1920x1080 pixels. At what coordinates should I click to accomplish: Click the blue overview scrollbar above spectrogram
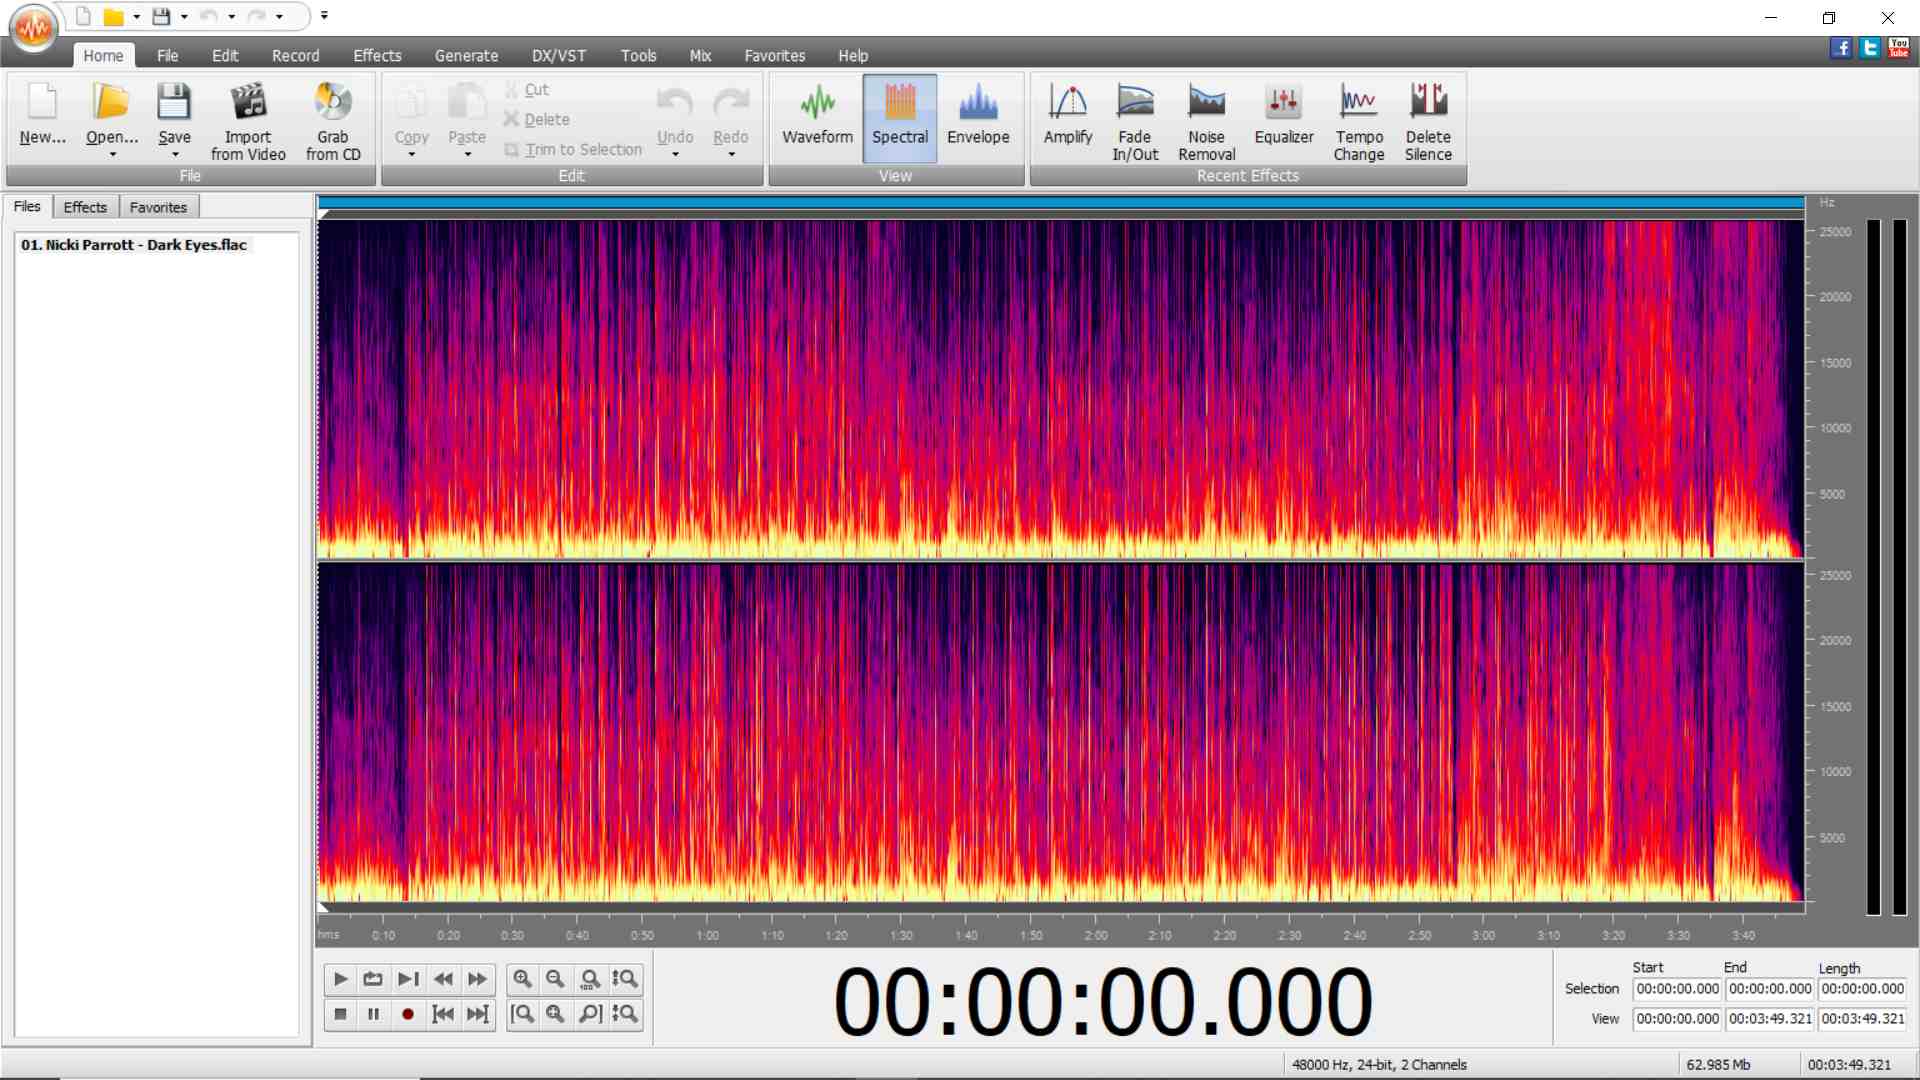click(1061, 203)
